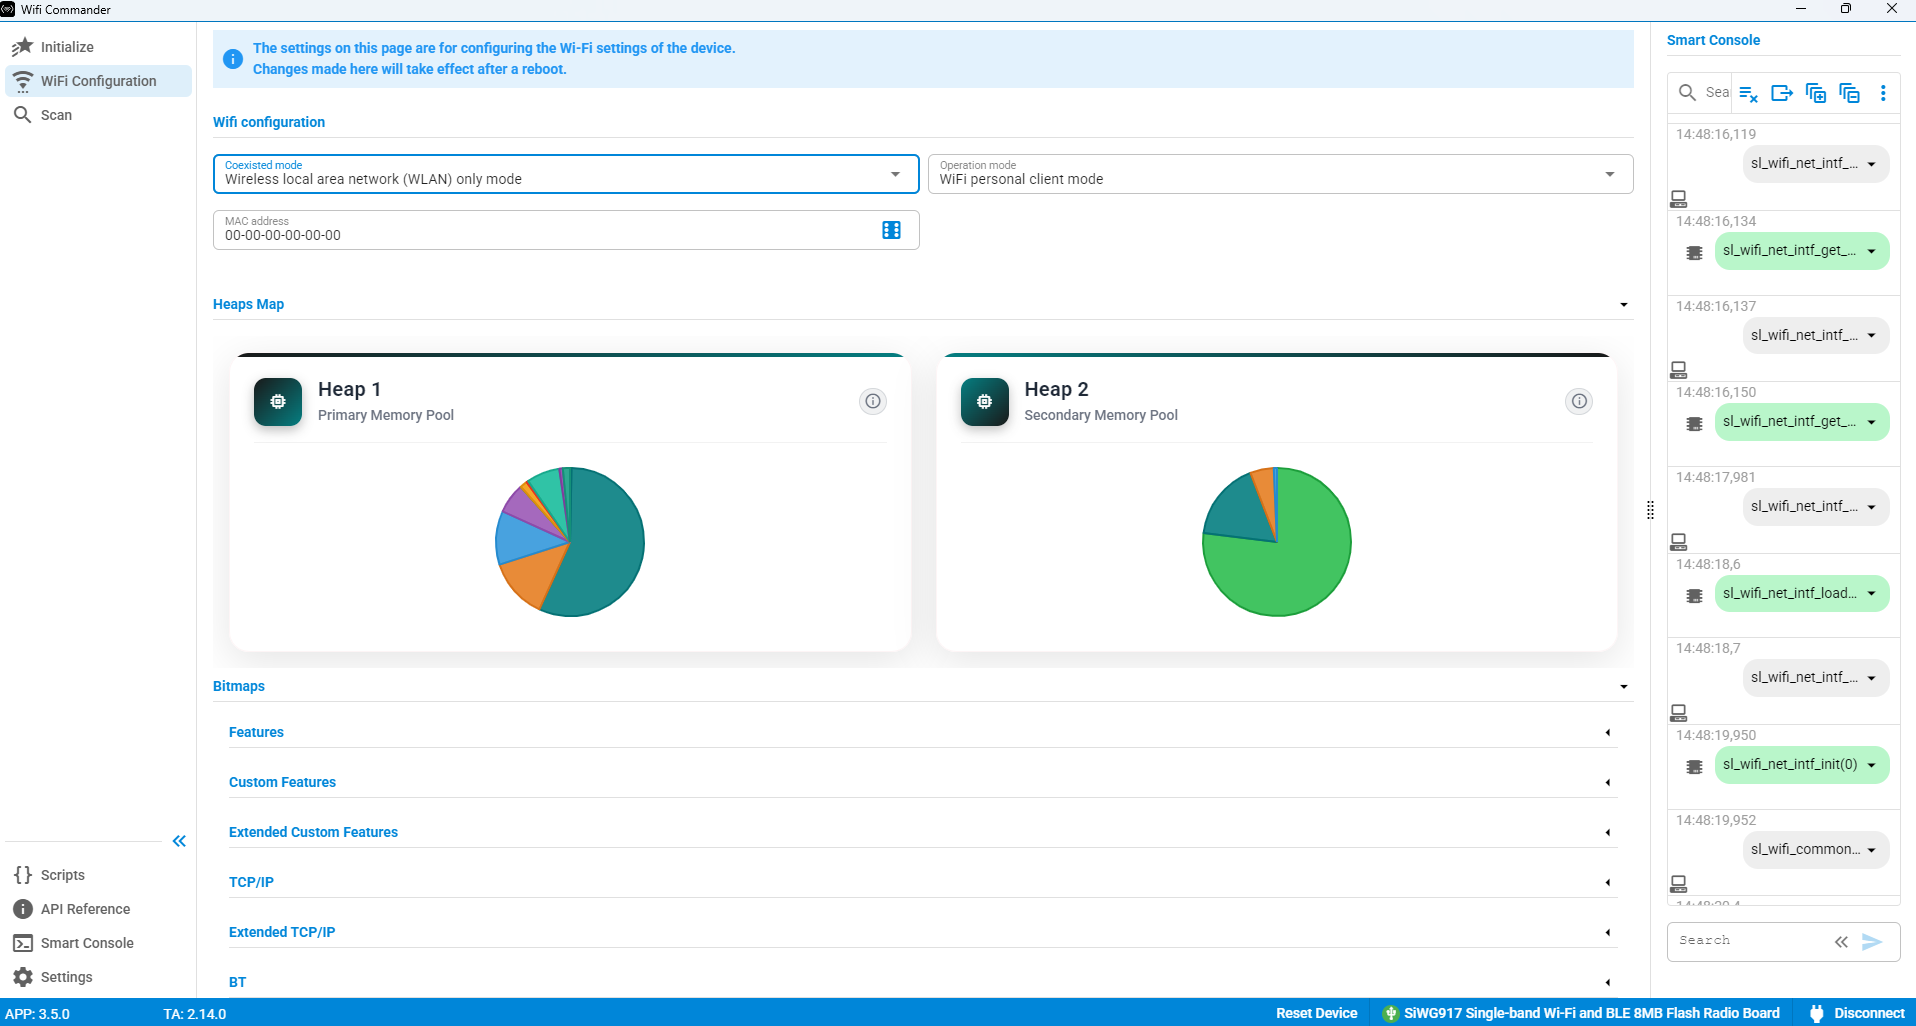Open Heap 2 info icon
This screenshot has width=1916, height=1026.
pos(1579,401)
